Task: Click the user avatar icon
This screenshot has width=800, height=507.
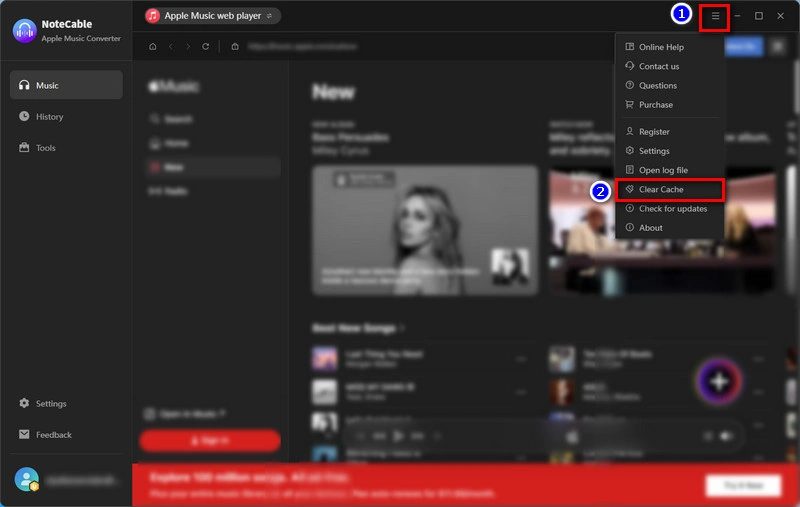Action: click(27, 479)
